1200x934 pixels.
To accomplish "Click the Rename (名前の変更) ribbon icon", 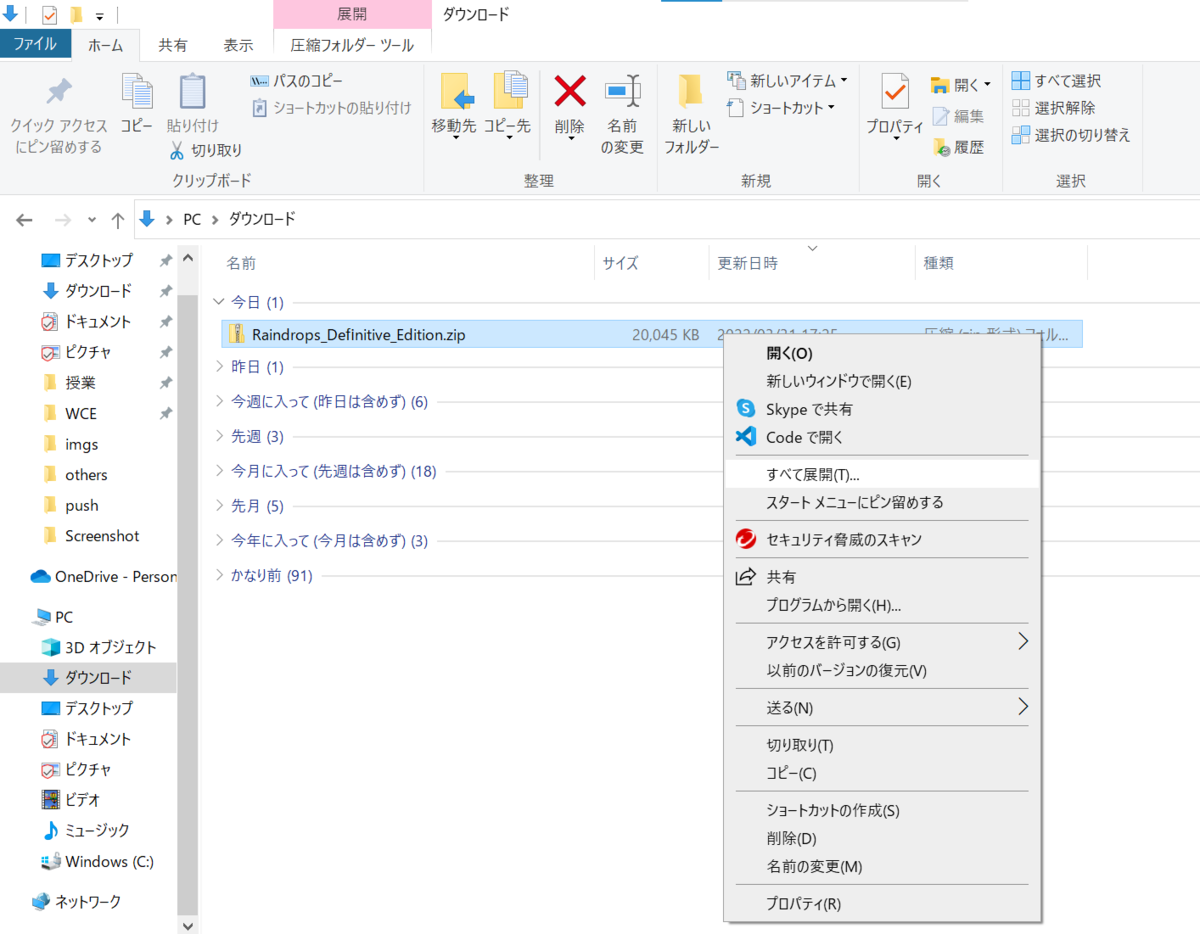I will 622,92.
